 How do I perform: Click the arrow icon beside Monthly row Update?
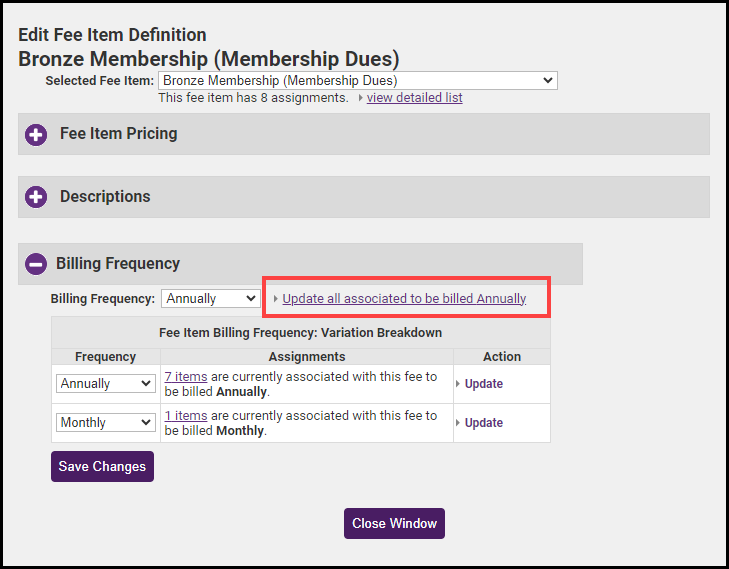tap(458, 423)
